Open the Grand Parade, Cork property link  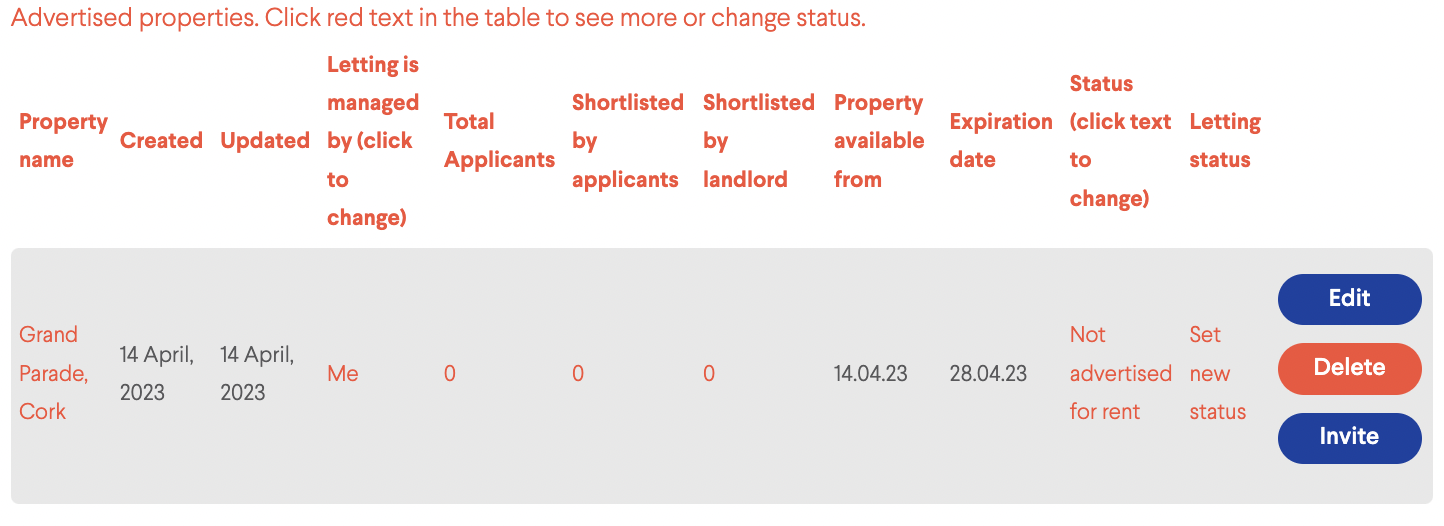pos(54,373)
